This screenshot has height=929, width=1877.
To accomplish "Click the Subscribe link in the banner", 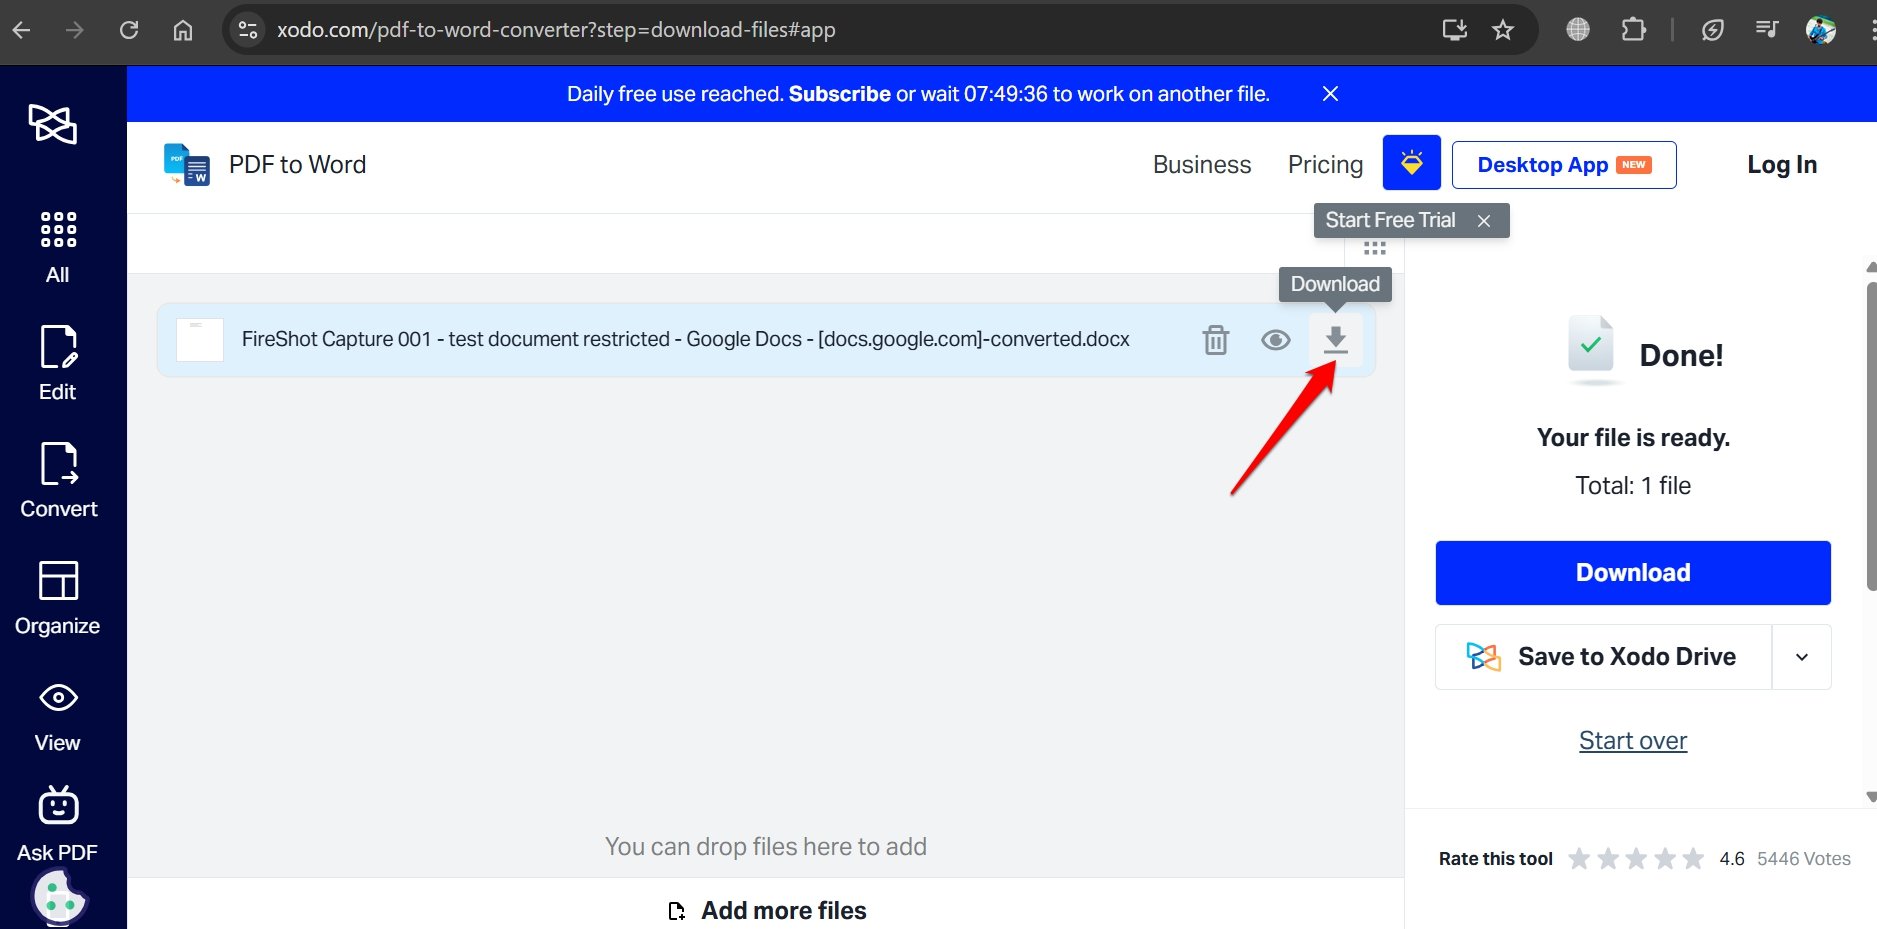I will 839,94.
